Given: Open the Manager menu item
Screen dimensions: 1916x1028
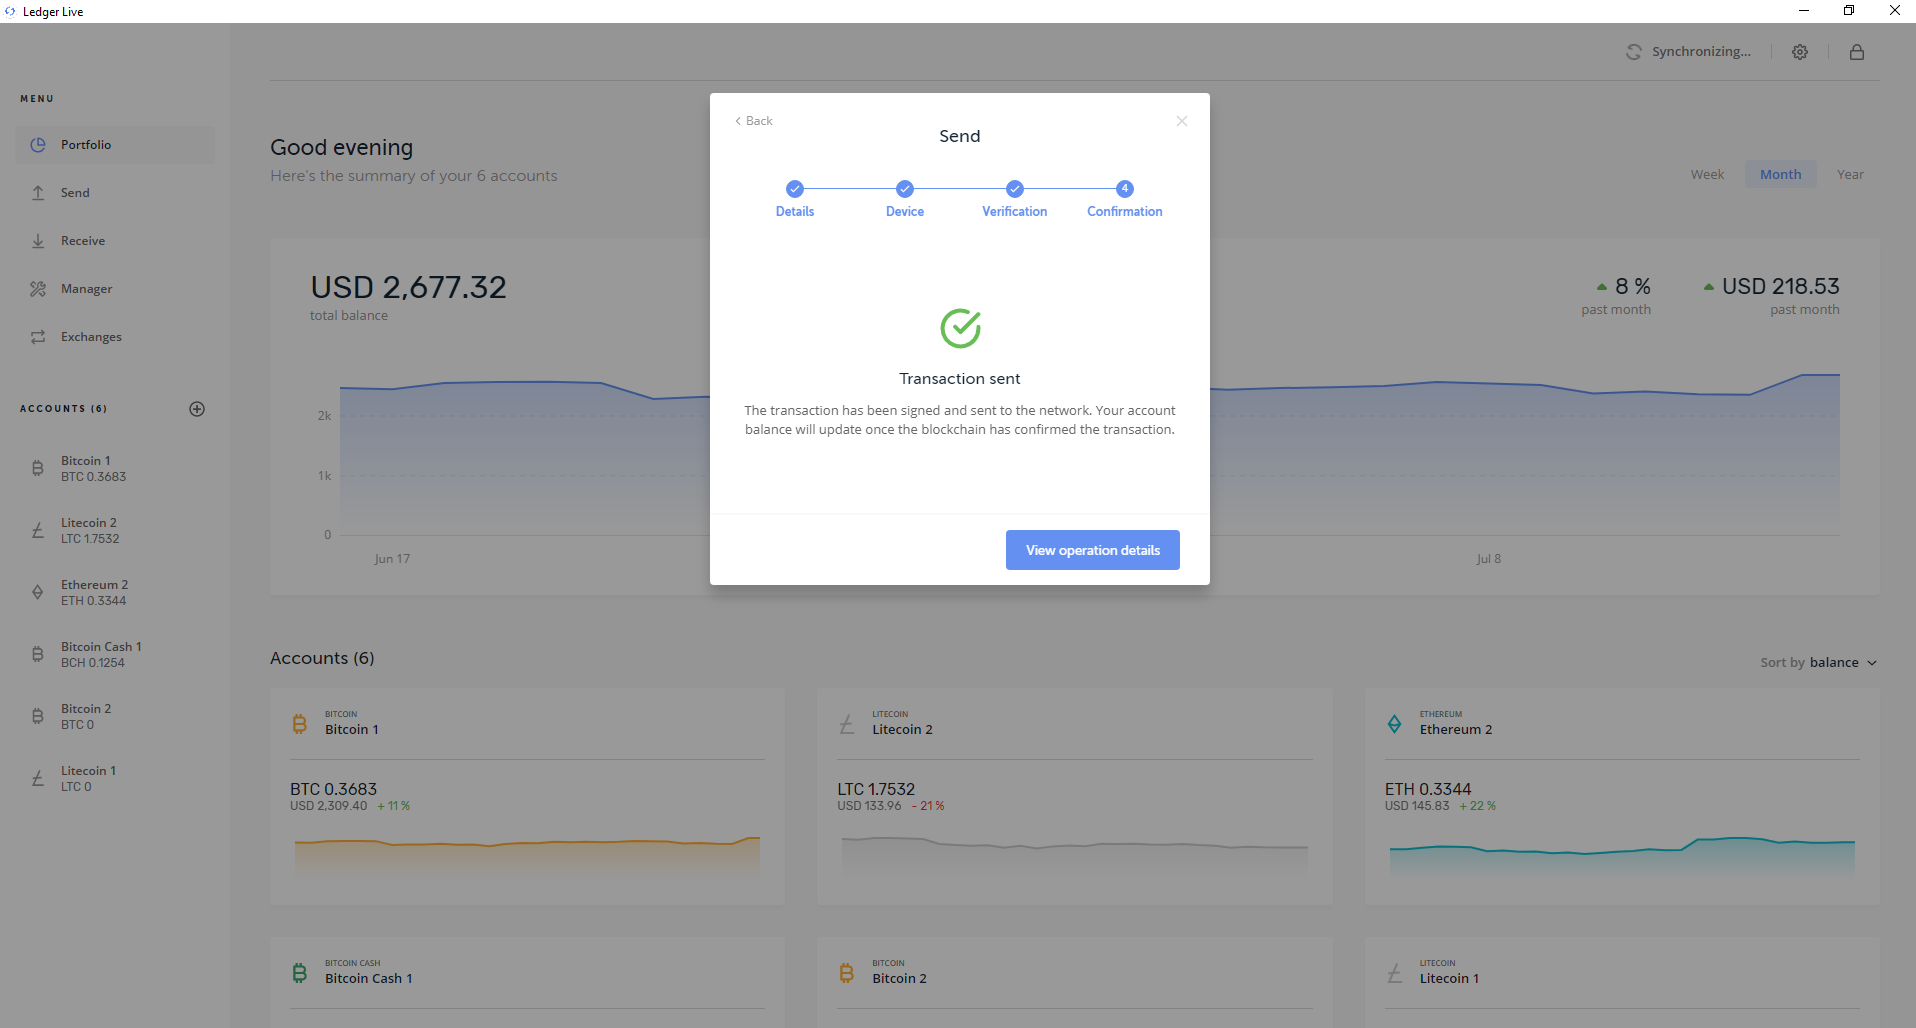Looking at the screenshot, I should [x=115, y=289].
